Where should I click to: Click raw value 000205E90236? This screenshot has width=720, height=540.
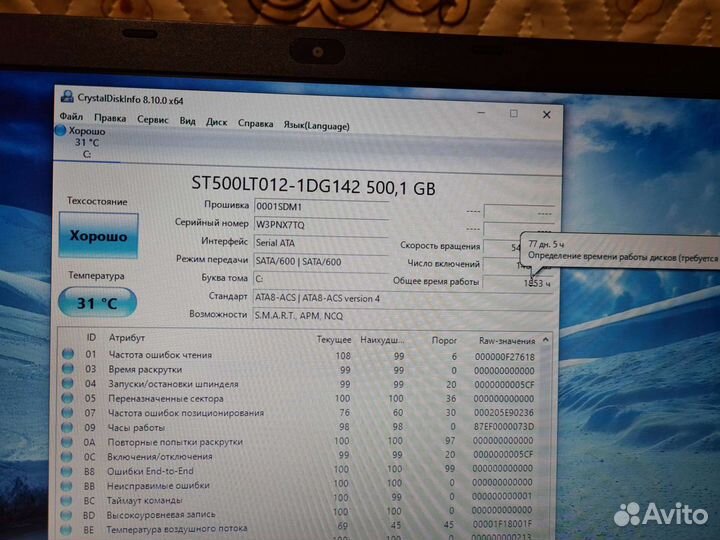(x=504, y=413)
